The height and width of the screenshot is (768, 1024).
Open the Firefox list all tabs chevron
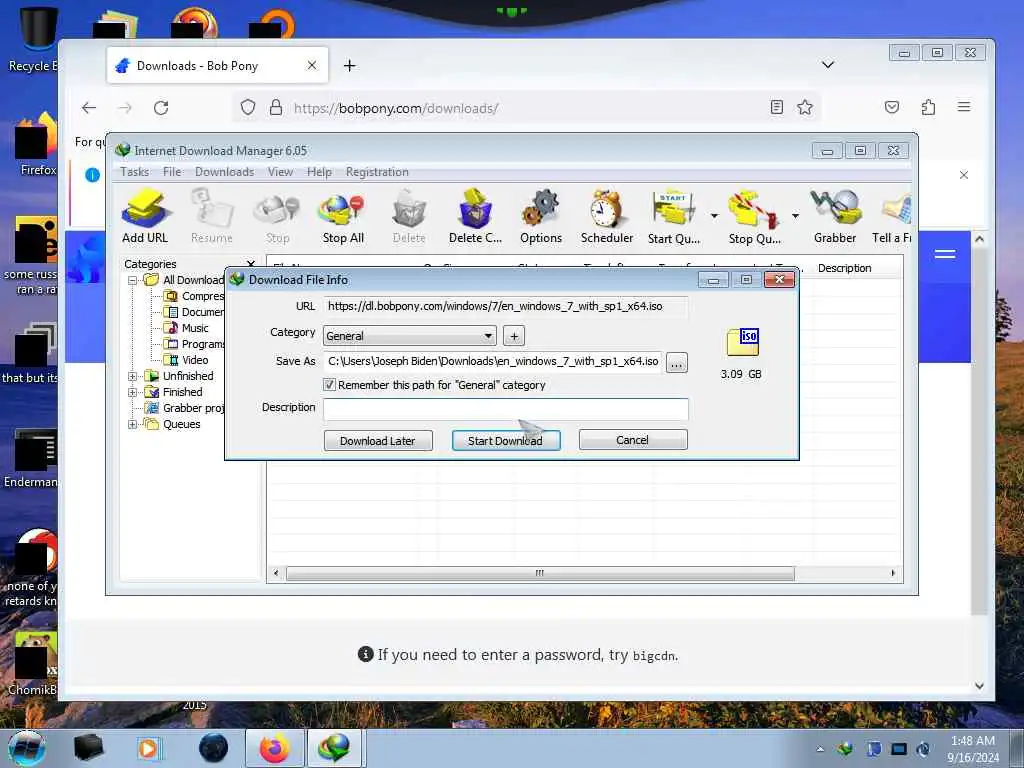(x=827, y=65)
